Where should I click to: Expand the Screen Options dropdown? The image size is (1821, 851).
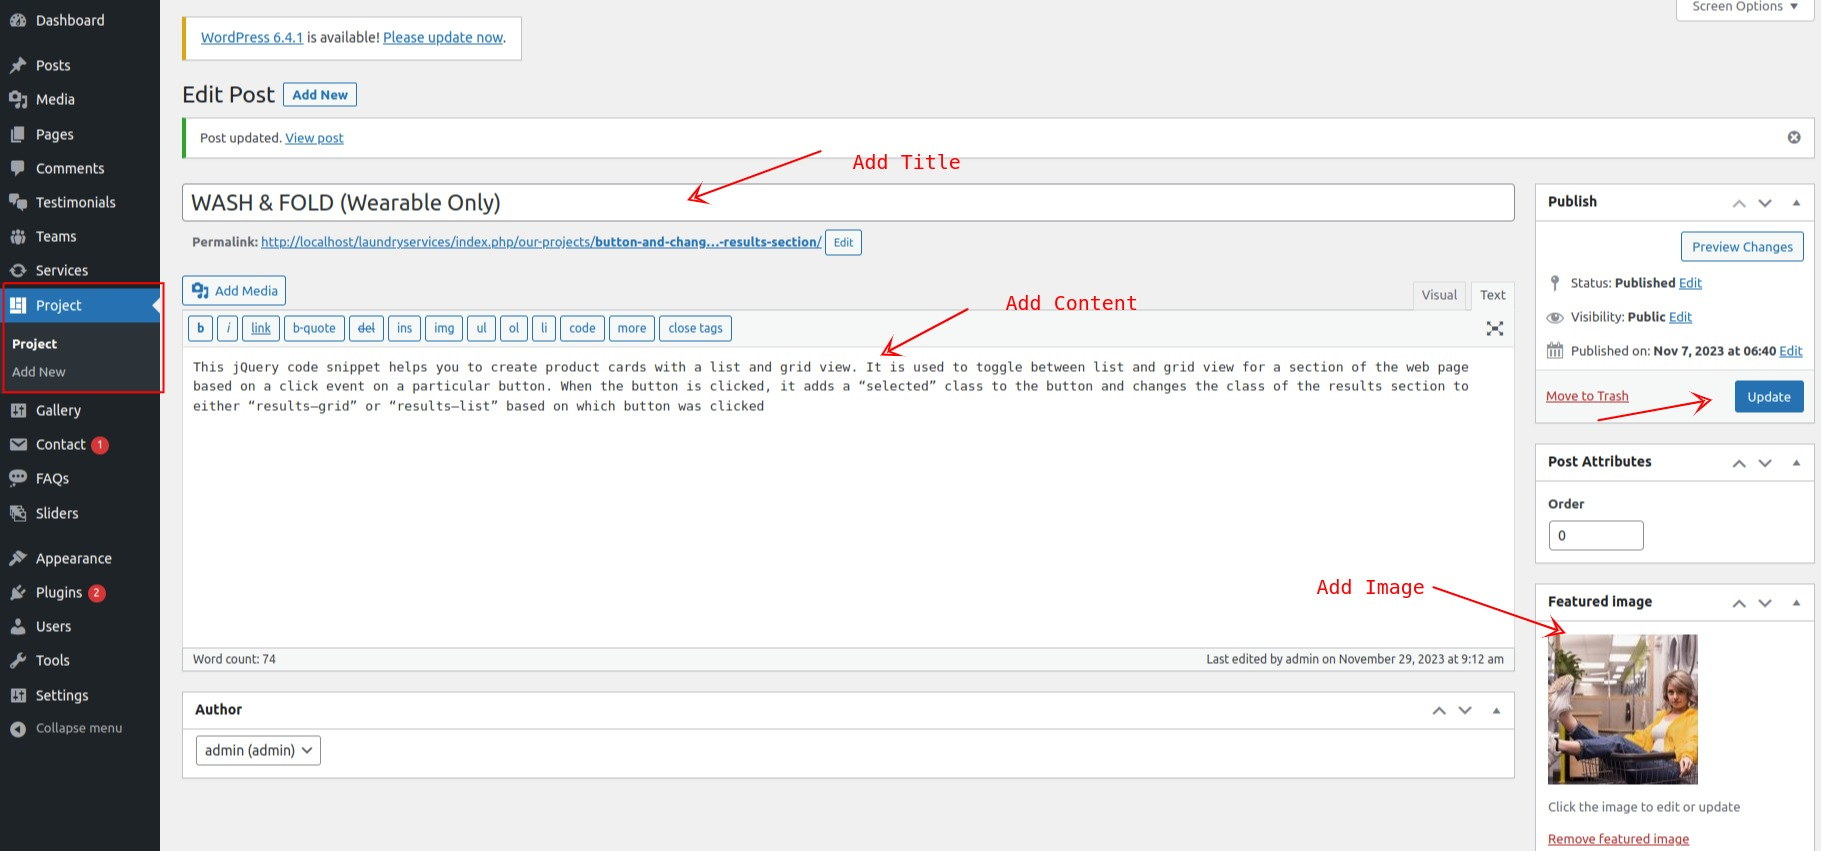click(x=1744, y=7)
